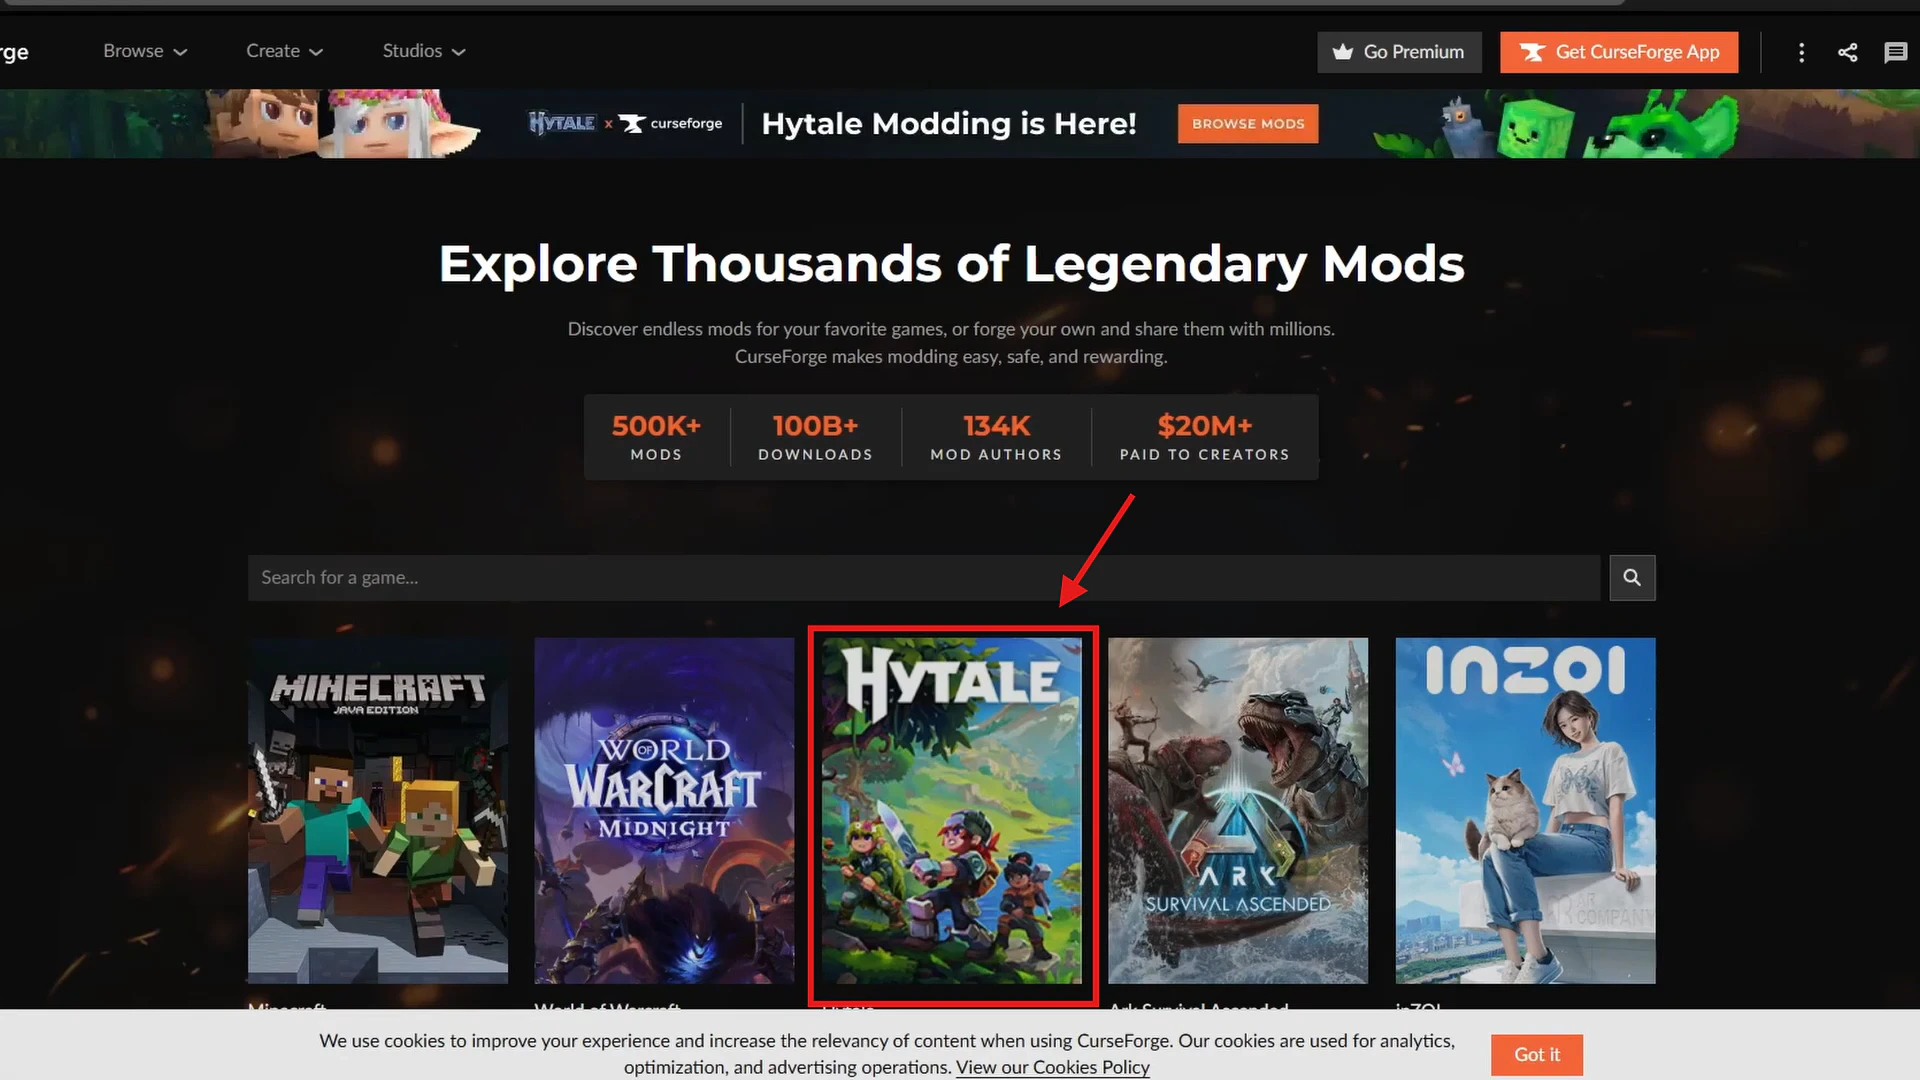This screenshot has width=1920, height=1080.
Task: Open the chat messages icon
Action: click(x=1895, y=52)
